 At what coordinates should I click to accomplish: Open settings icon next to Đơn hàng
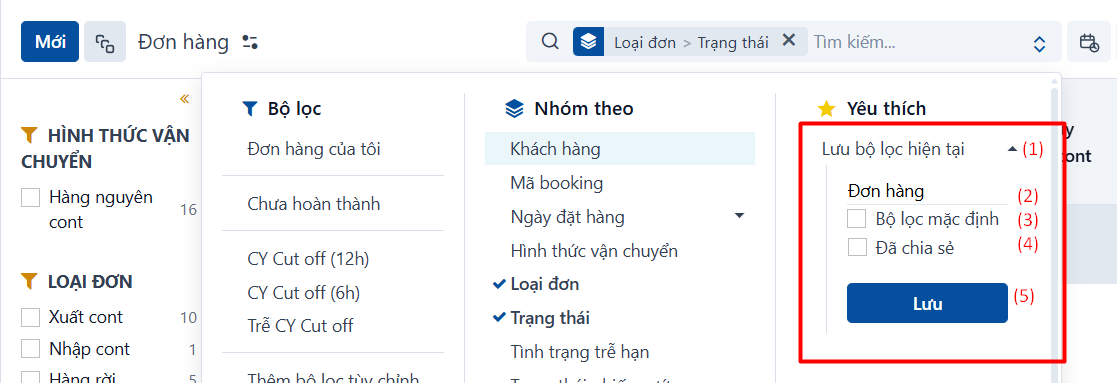coord(249,42)
